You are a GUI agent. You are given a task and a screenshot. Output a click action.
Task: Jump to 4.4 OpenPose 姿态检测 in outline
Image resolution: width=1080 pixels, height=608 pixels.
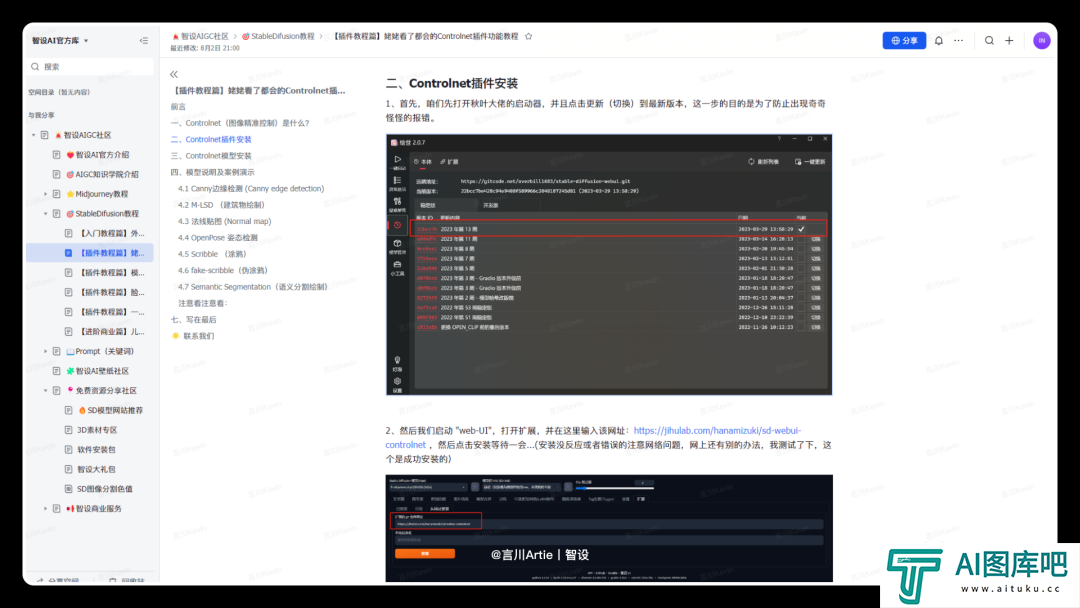(x=218, y=238)
